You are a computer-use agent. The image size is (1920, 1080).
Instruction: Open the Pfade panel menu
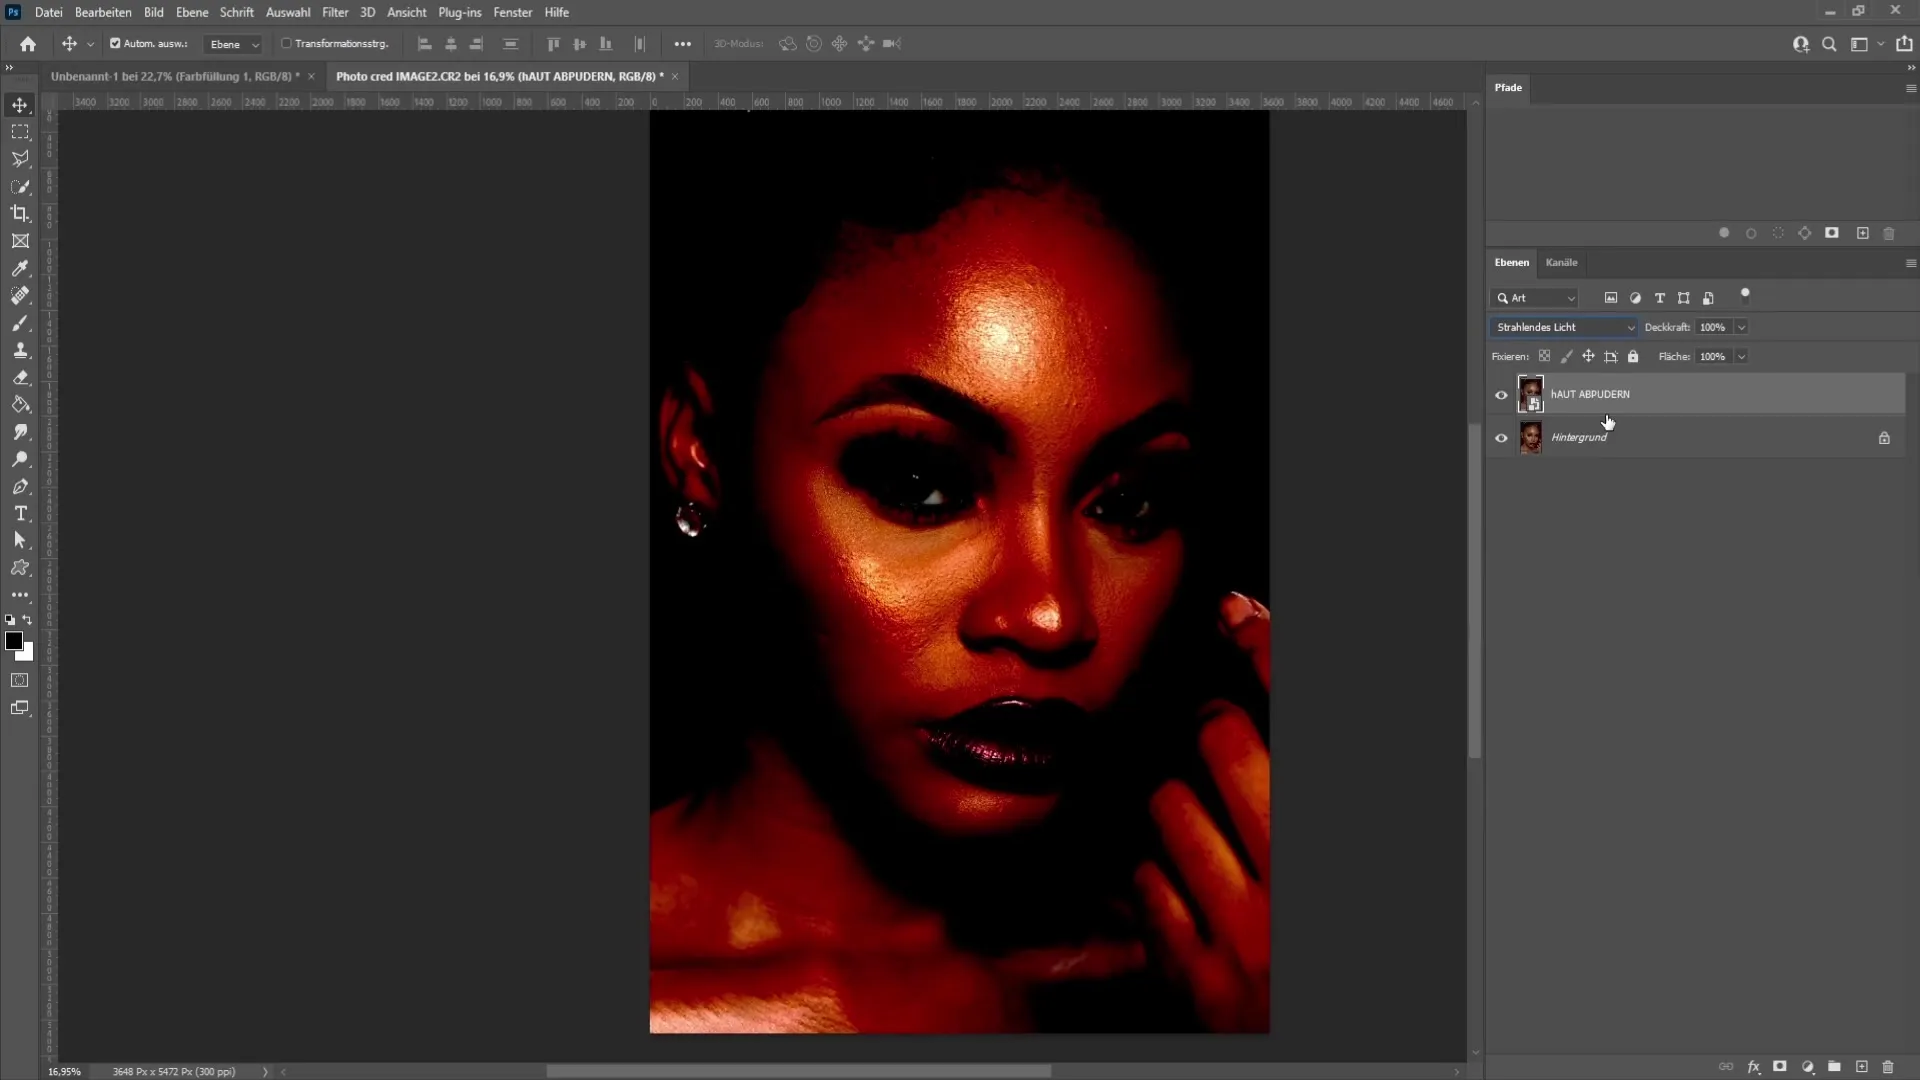pos(1911,88)
